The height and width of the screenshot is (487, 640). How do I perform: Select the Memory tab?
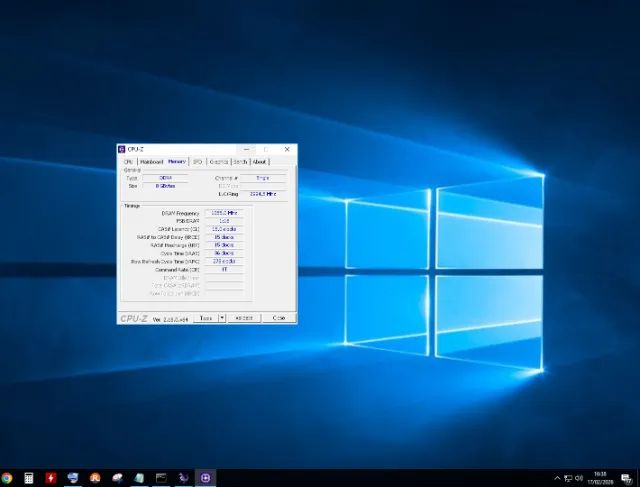[177, 162]
